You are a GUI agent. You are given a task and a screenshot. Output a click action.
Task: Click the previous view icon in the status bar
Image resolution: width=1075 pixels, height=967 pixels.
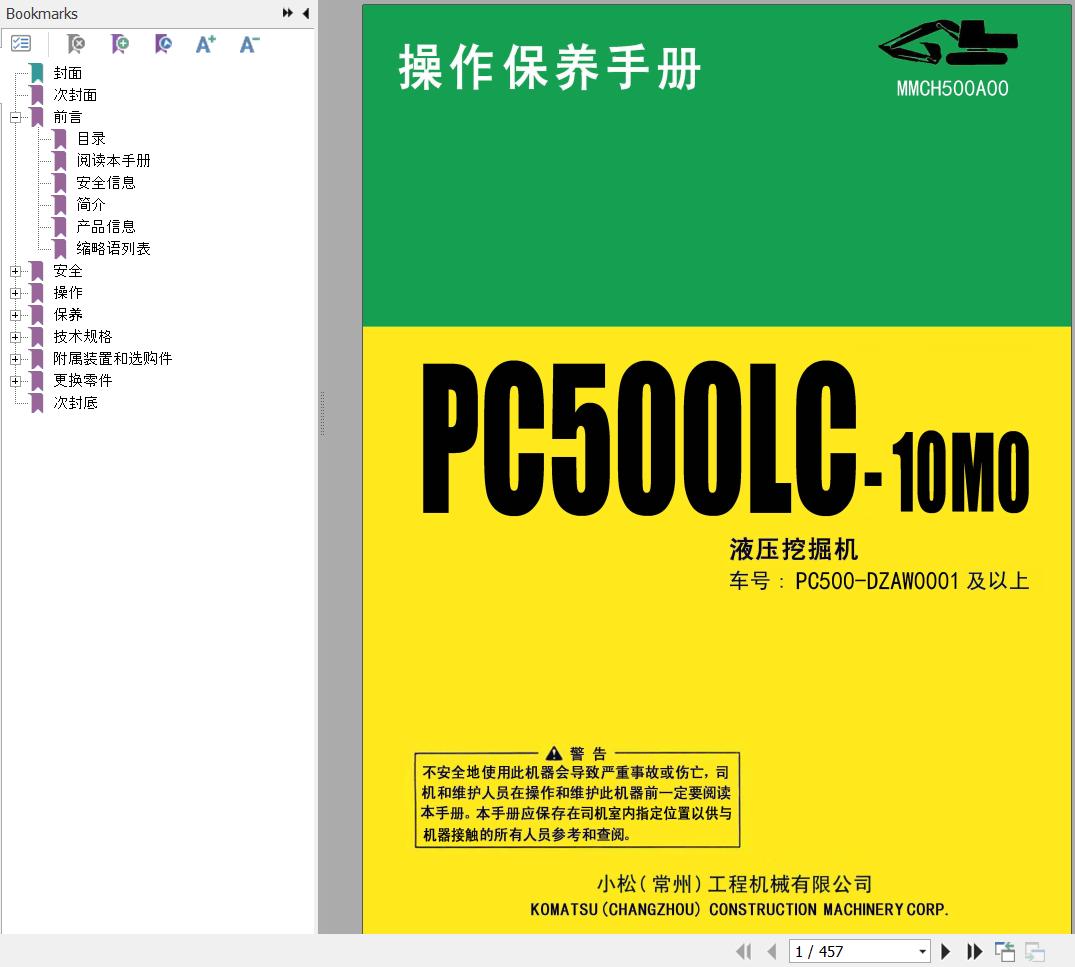click(1005, 951)
